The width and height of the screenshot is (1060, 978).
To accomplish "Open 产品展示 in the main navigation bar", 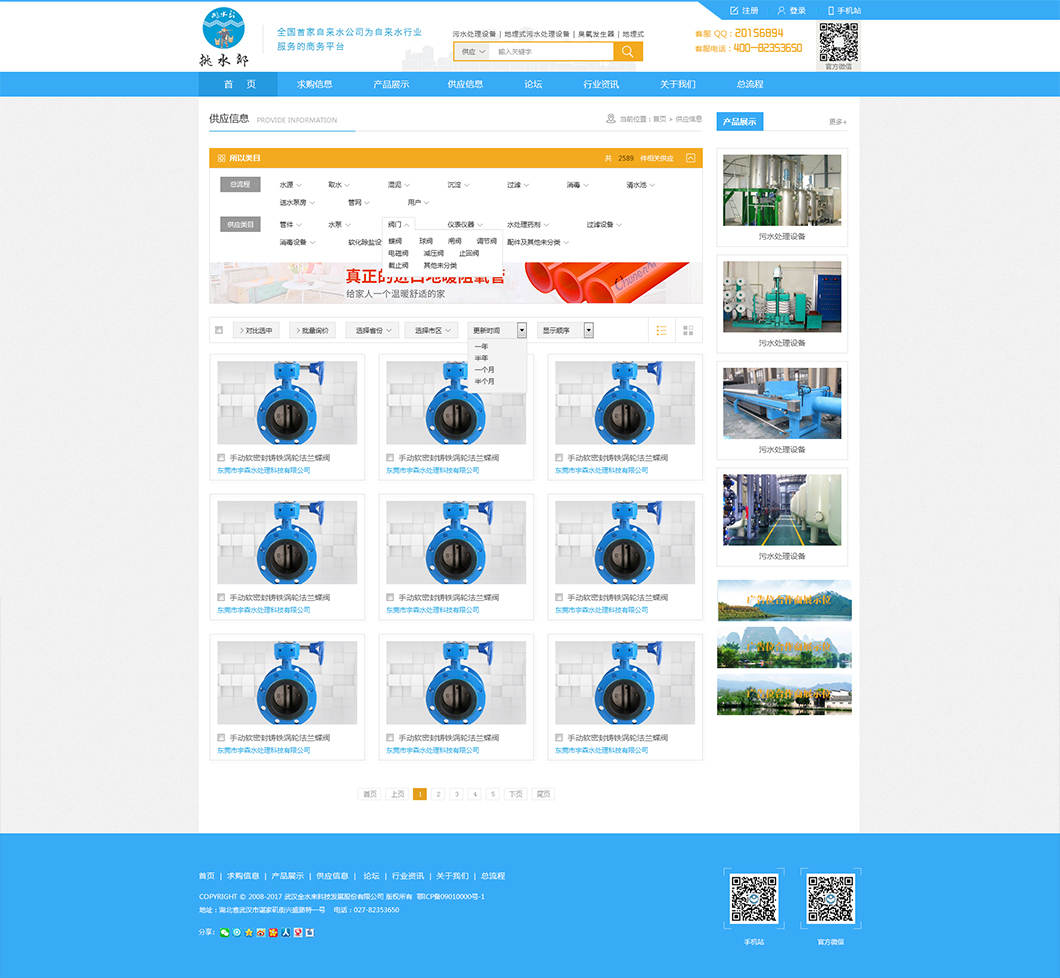I will pos(391,84).
